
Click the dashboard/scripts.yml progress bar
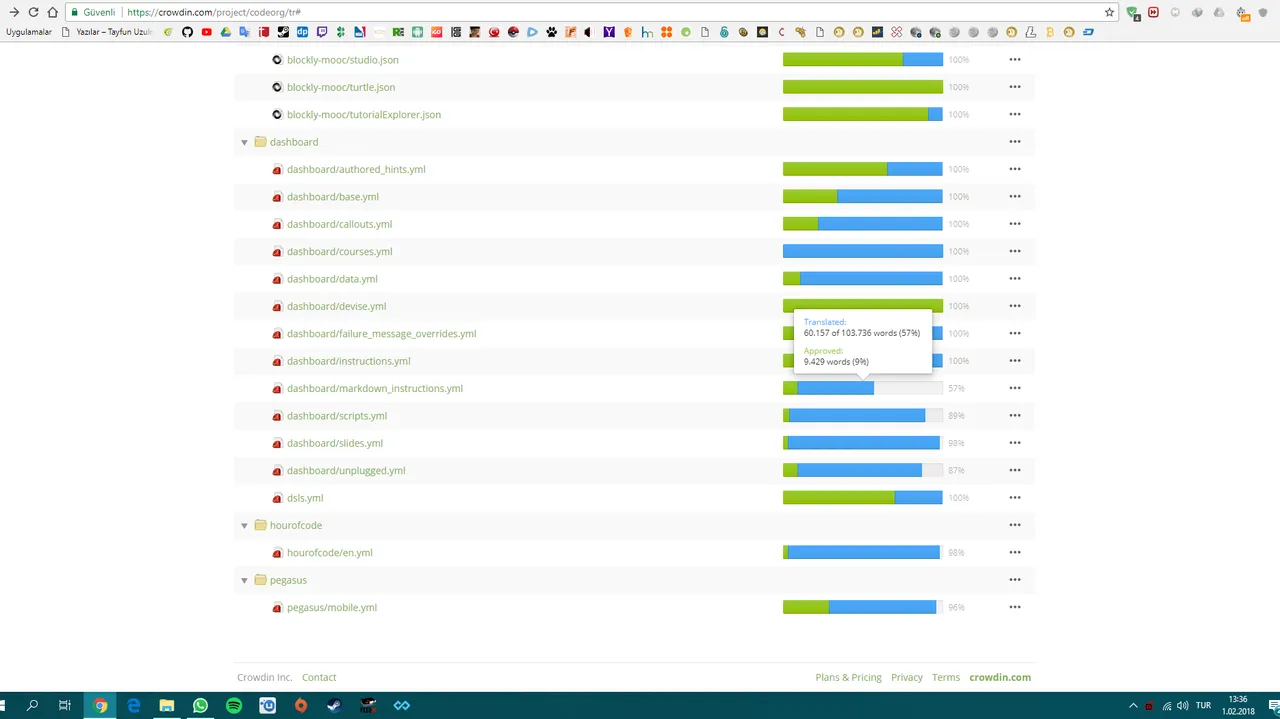click(x=863, y=416)
